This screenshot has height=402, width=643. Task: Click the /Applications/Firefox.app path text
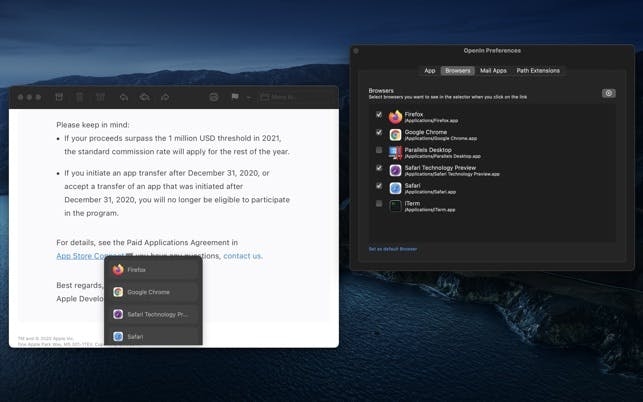(431, 121)
